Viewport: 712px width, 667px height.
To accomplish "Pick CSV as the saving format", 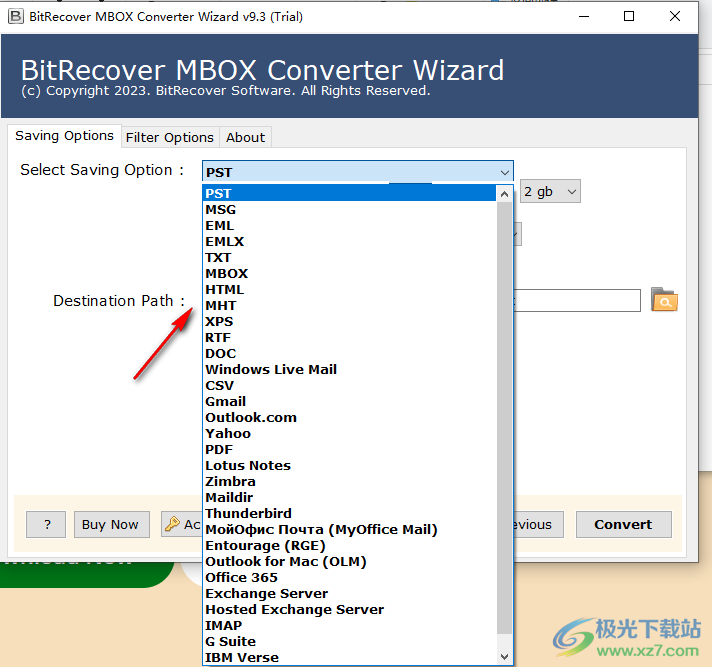I will (349, 385).
